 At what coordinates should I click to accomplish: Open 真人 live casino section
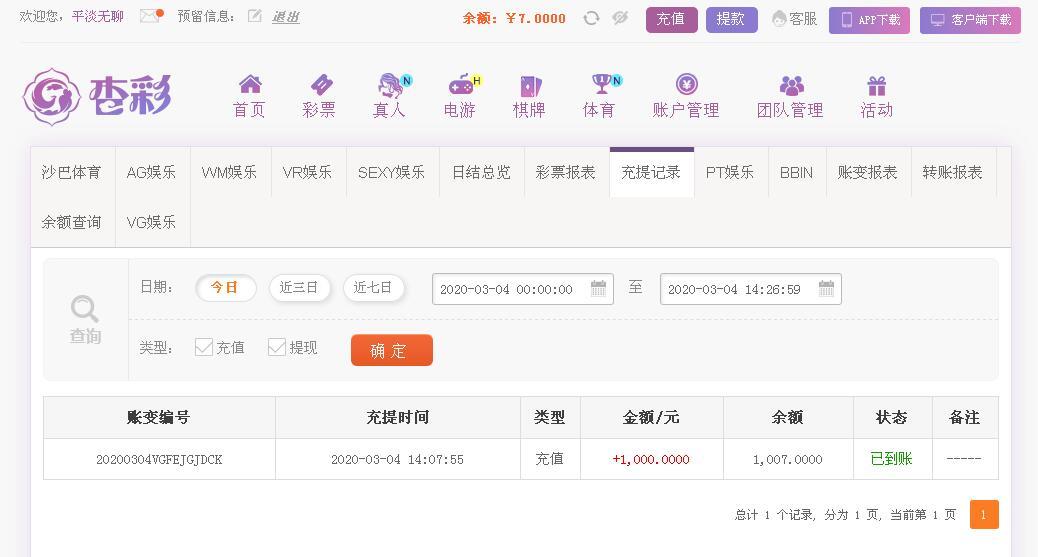[x=391, y=96]
